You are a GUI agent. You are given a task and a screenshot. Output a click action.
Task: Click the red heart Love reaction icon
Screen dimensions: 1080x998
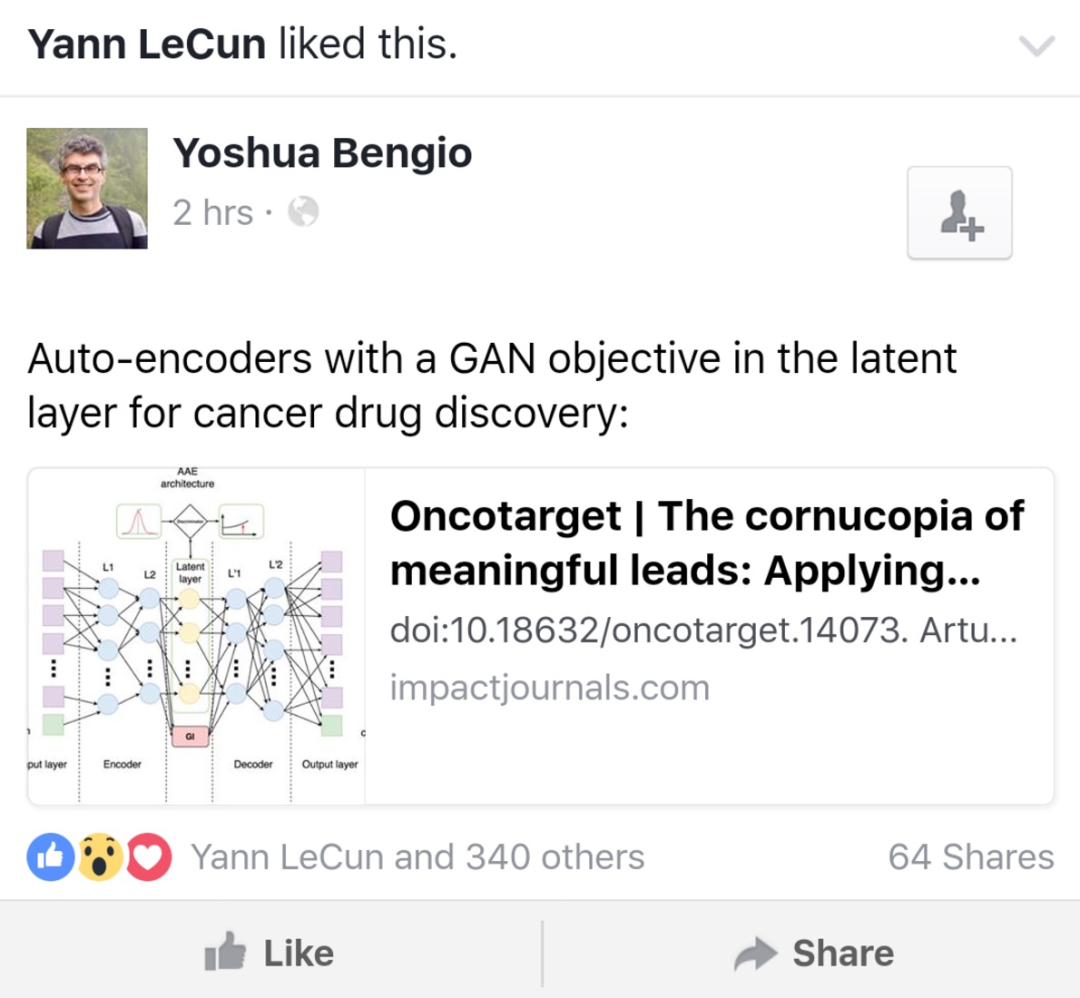click(149, 857)
